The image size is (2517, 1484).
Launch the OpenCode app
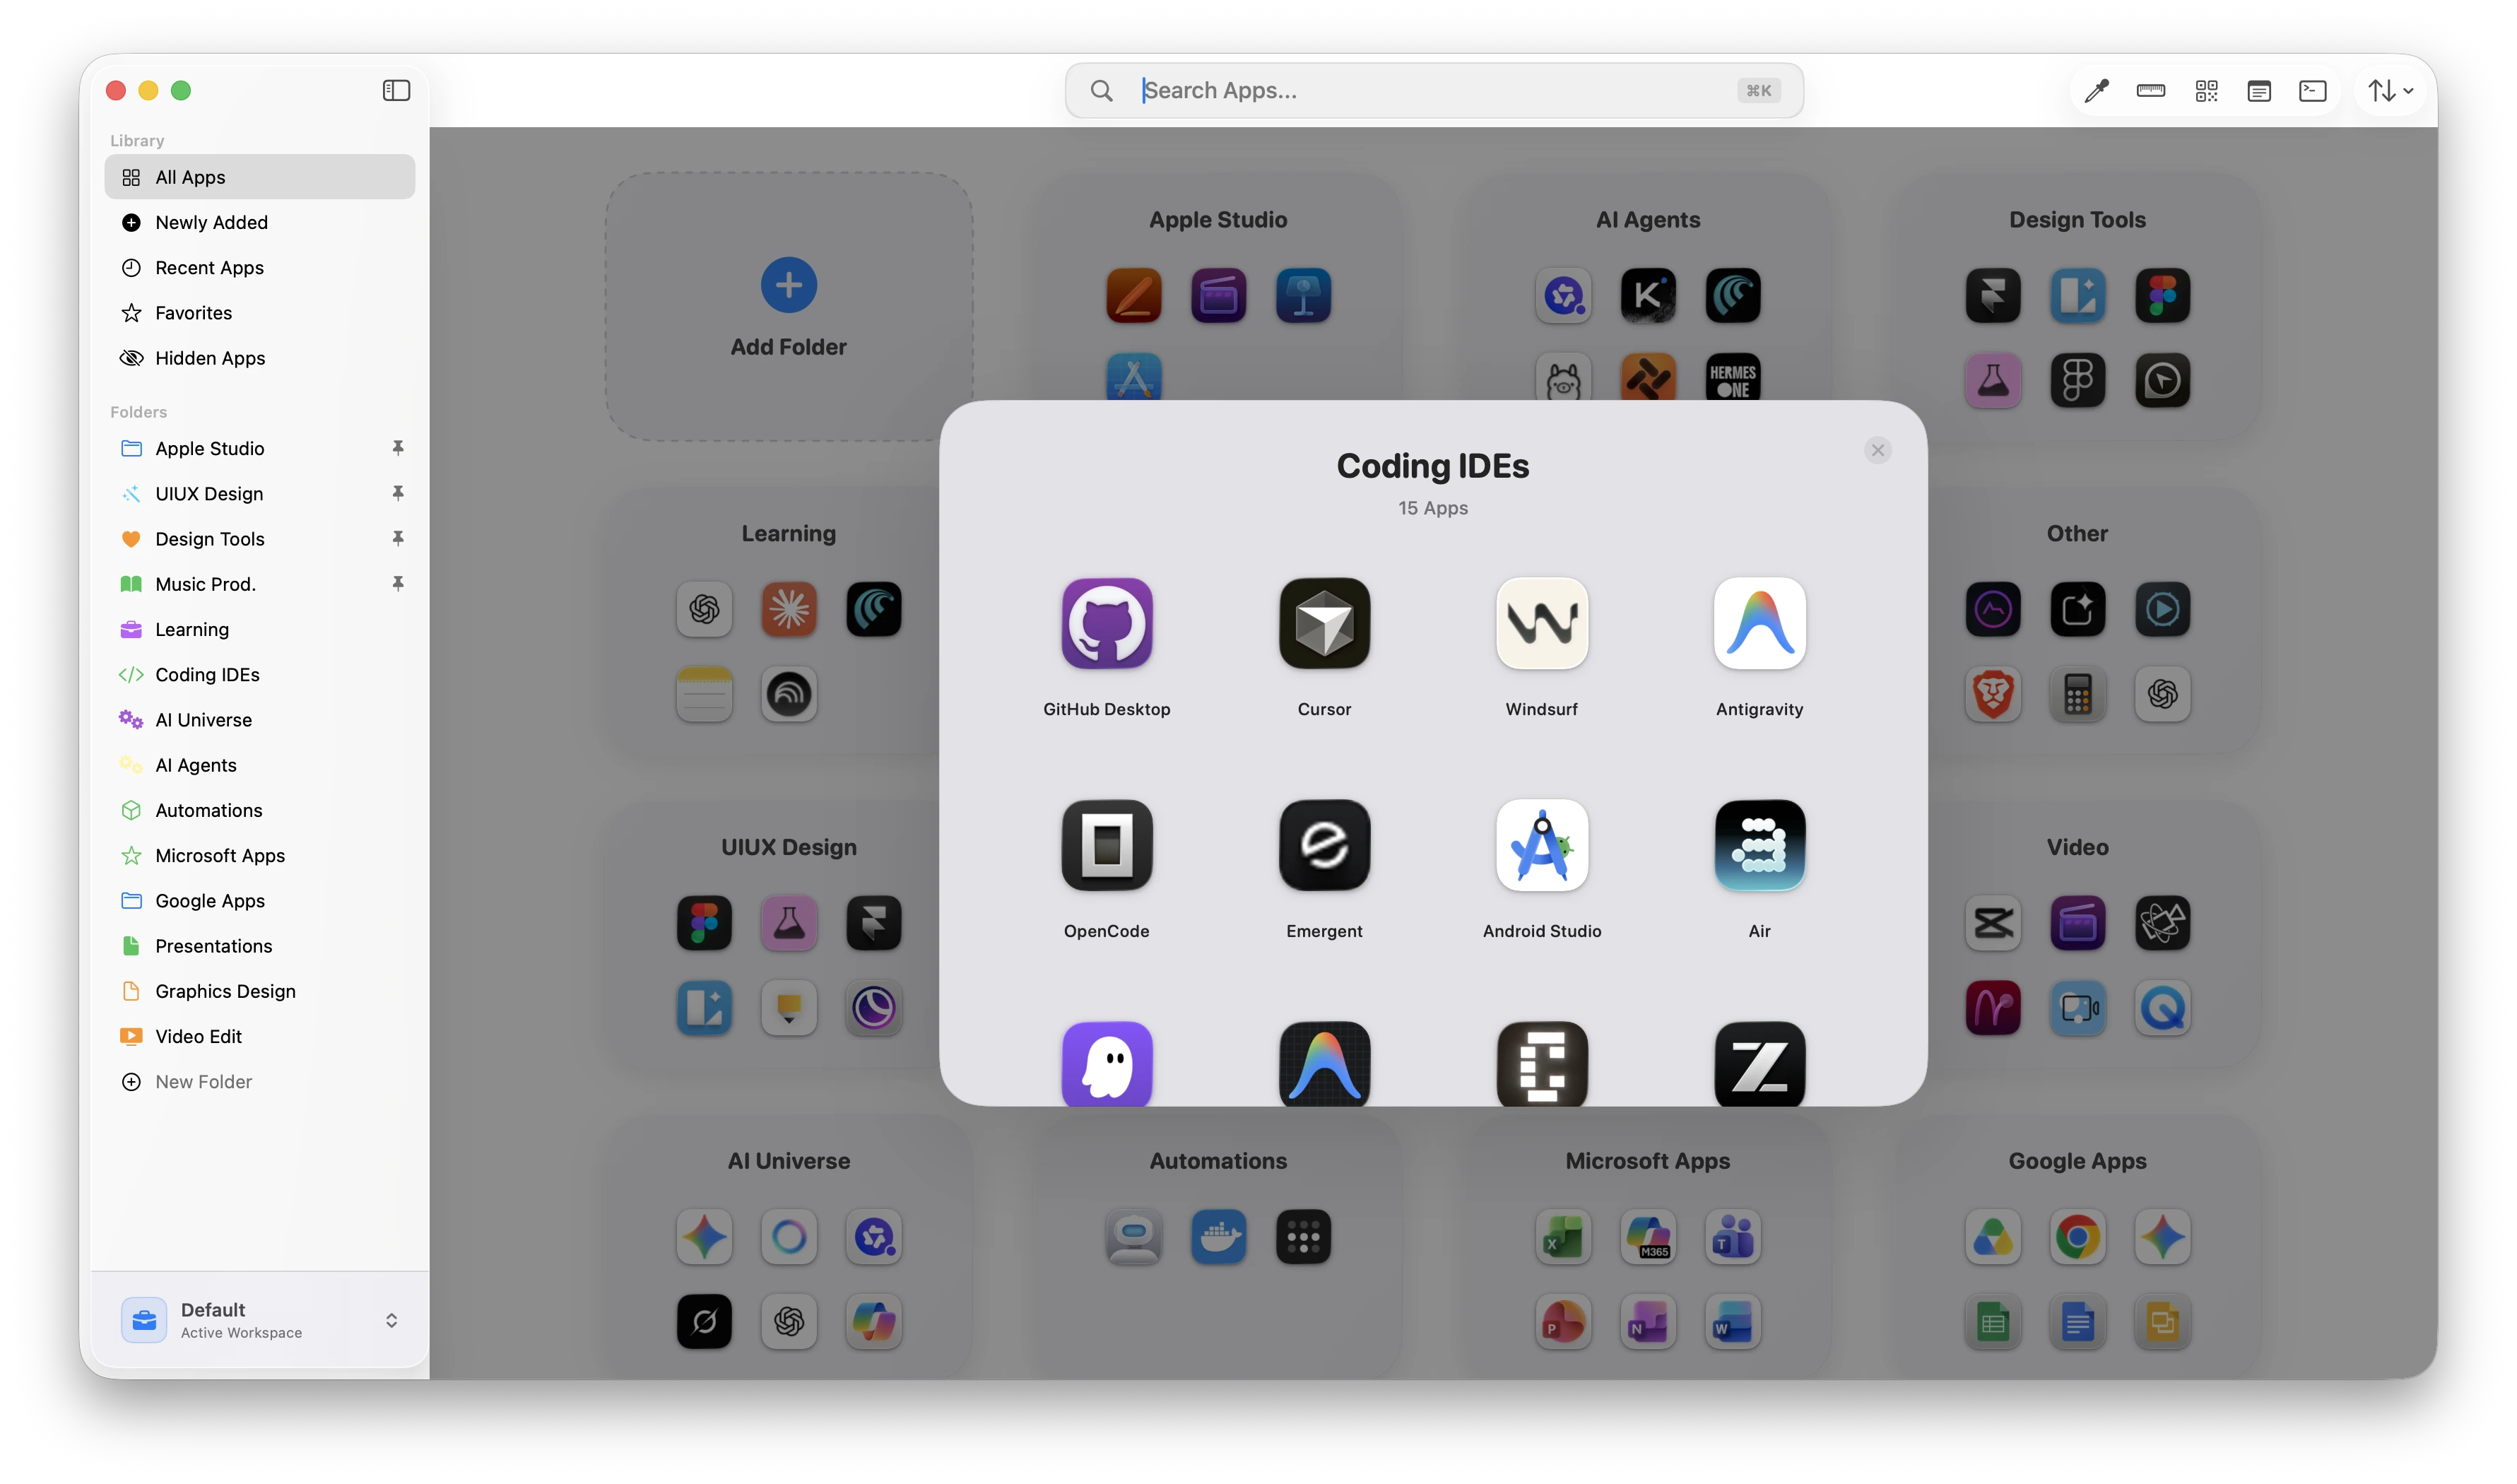click(x=1106, y=845)
